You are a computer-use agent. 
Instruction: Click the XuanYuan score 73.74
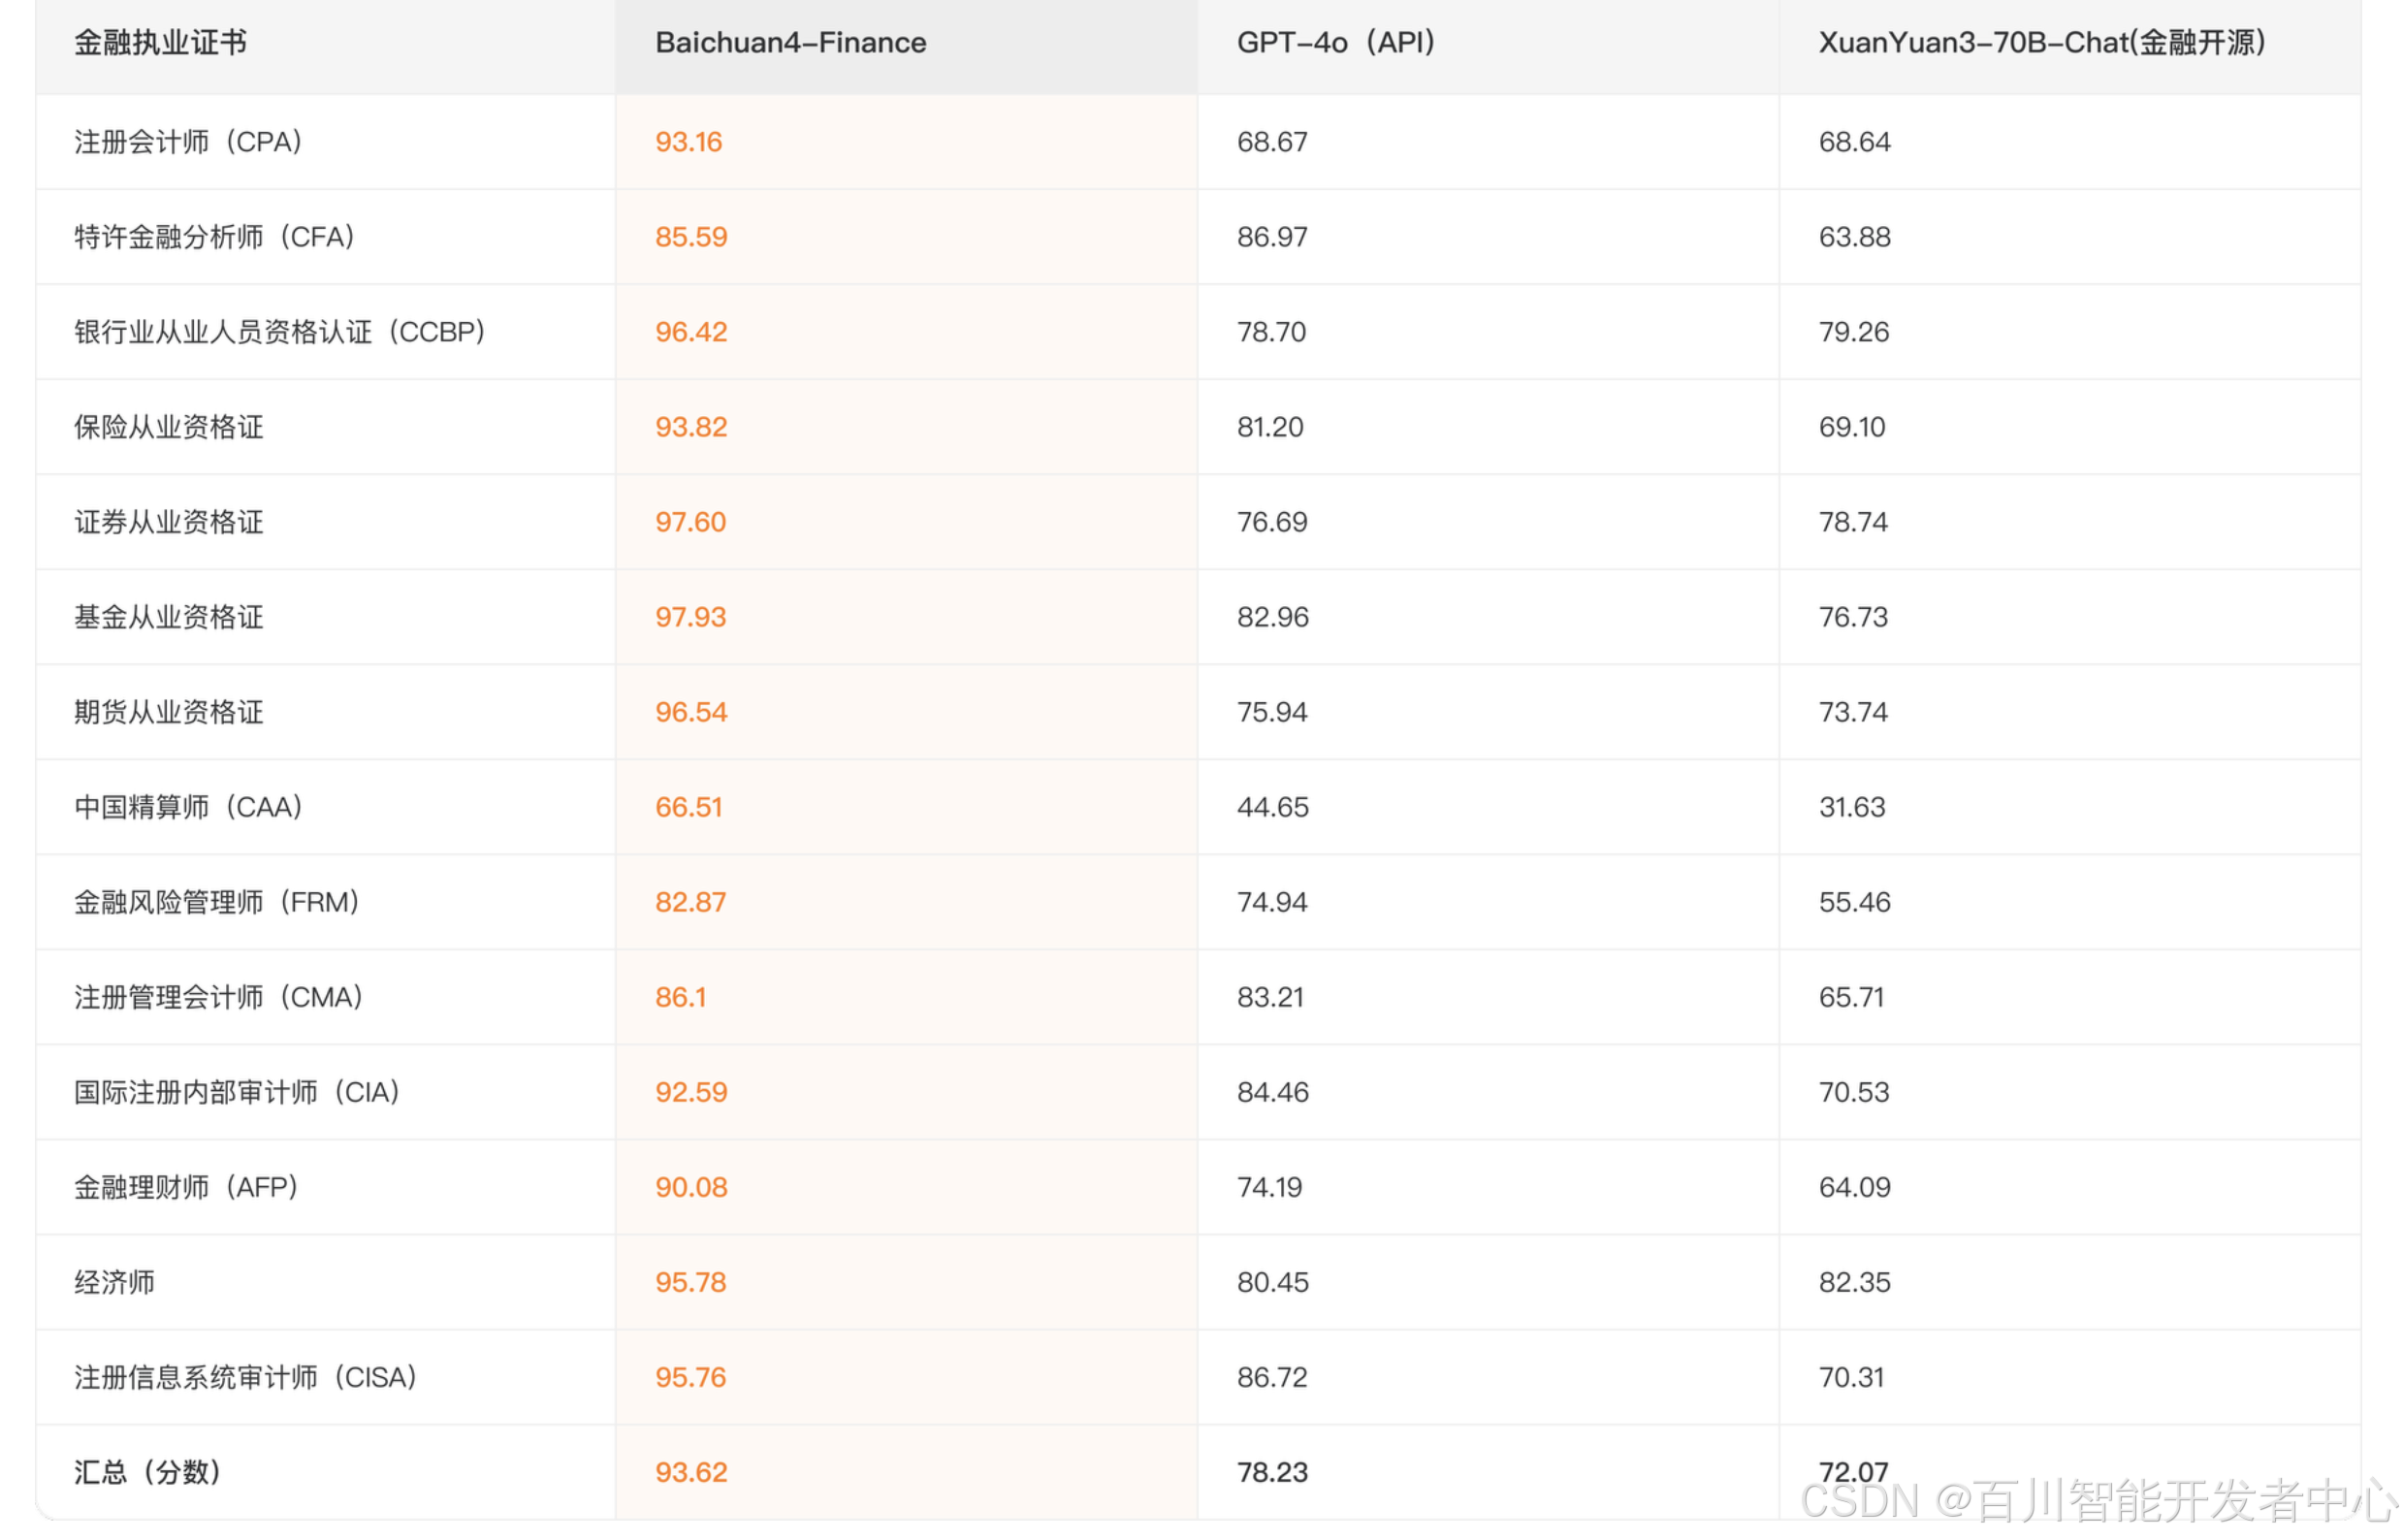coord(1853,712)
